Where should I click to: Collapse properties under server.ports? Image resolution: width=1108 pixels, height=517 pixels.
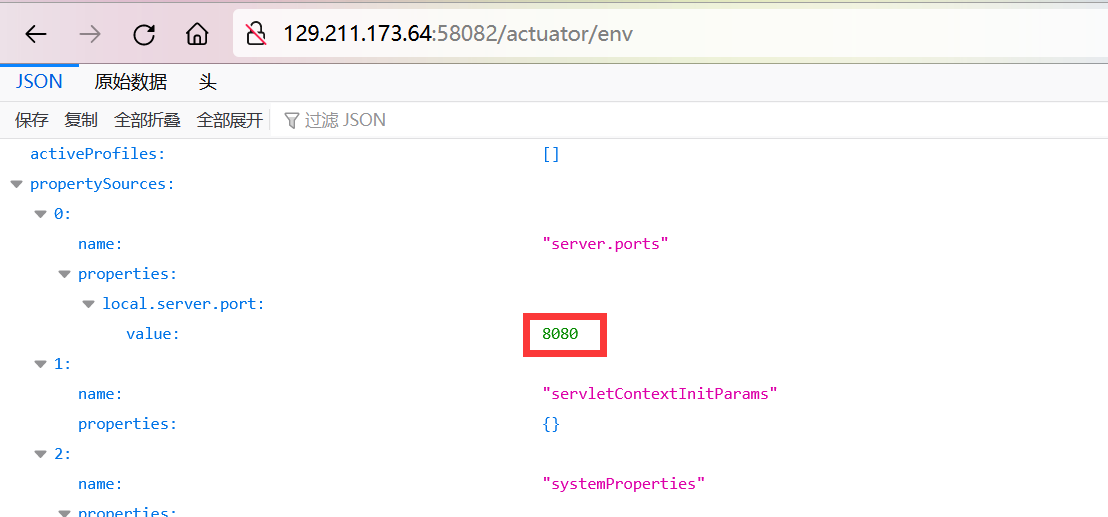tap(65, 274)
